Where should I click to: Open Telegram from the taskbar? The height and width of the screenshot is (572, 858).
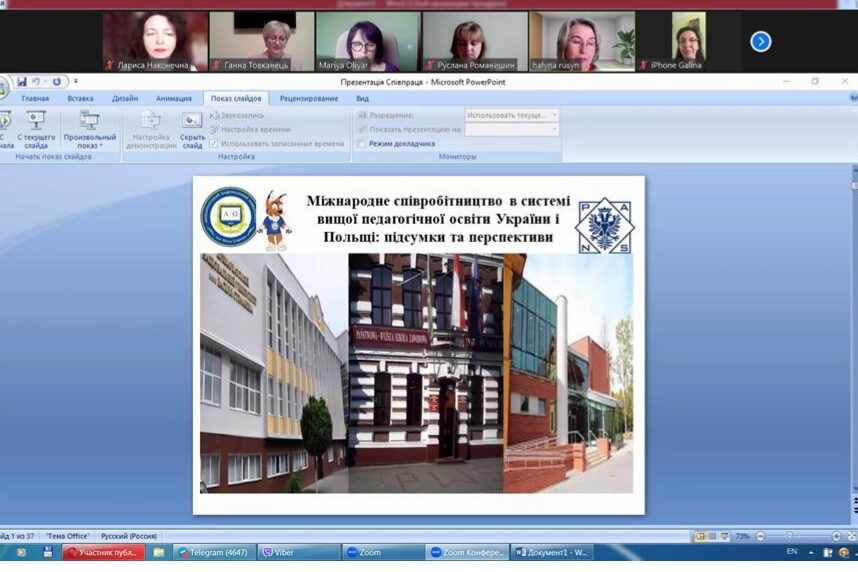(x=214, y=552)
